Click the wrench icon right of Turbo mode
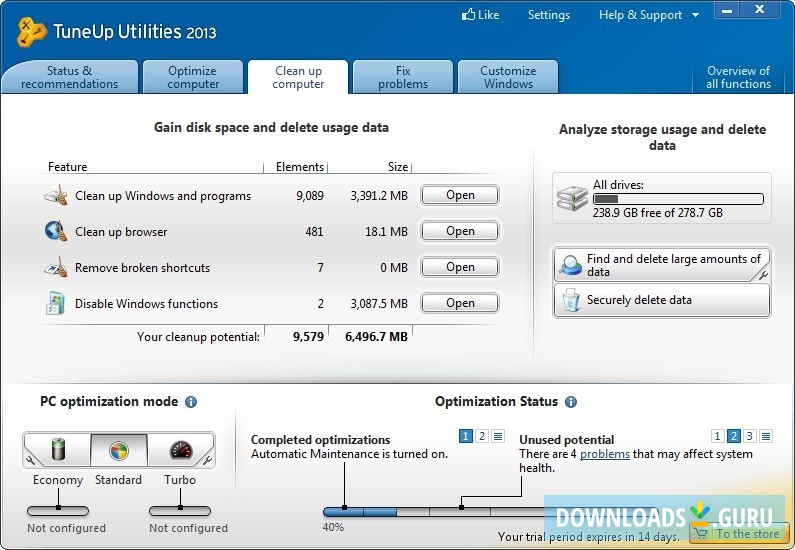 coord(207,460)
